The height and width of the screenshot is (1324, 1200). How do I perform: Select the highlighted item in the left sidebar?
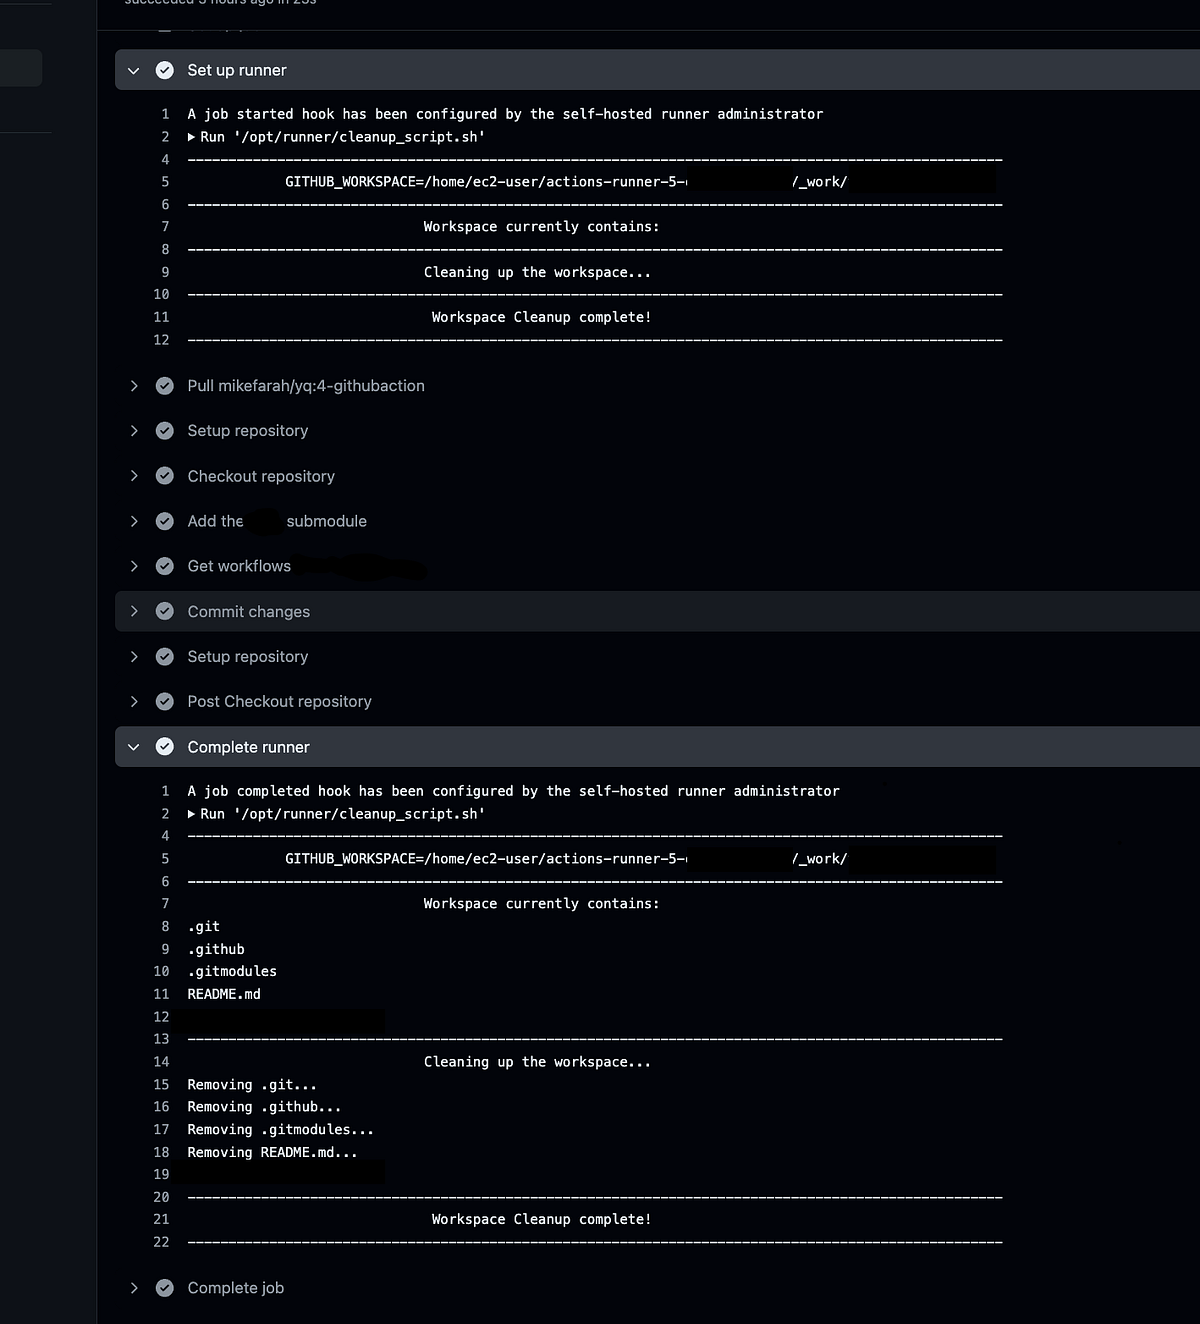(x=20, y=67)
